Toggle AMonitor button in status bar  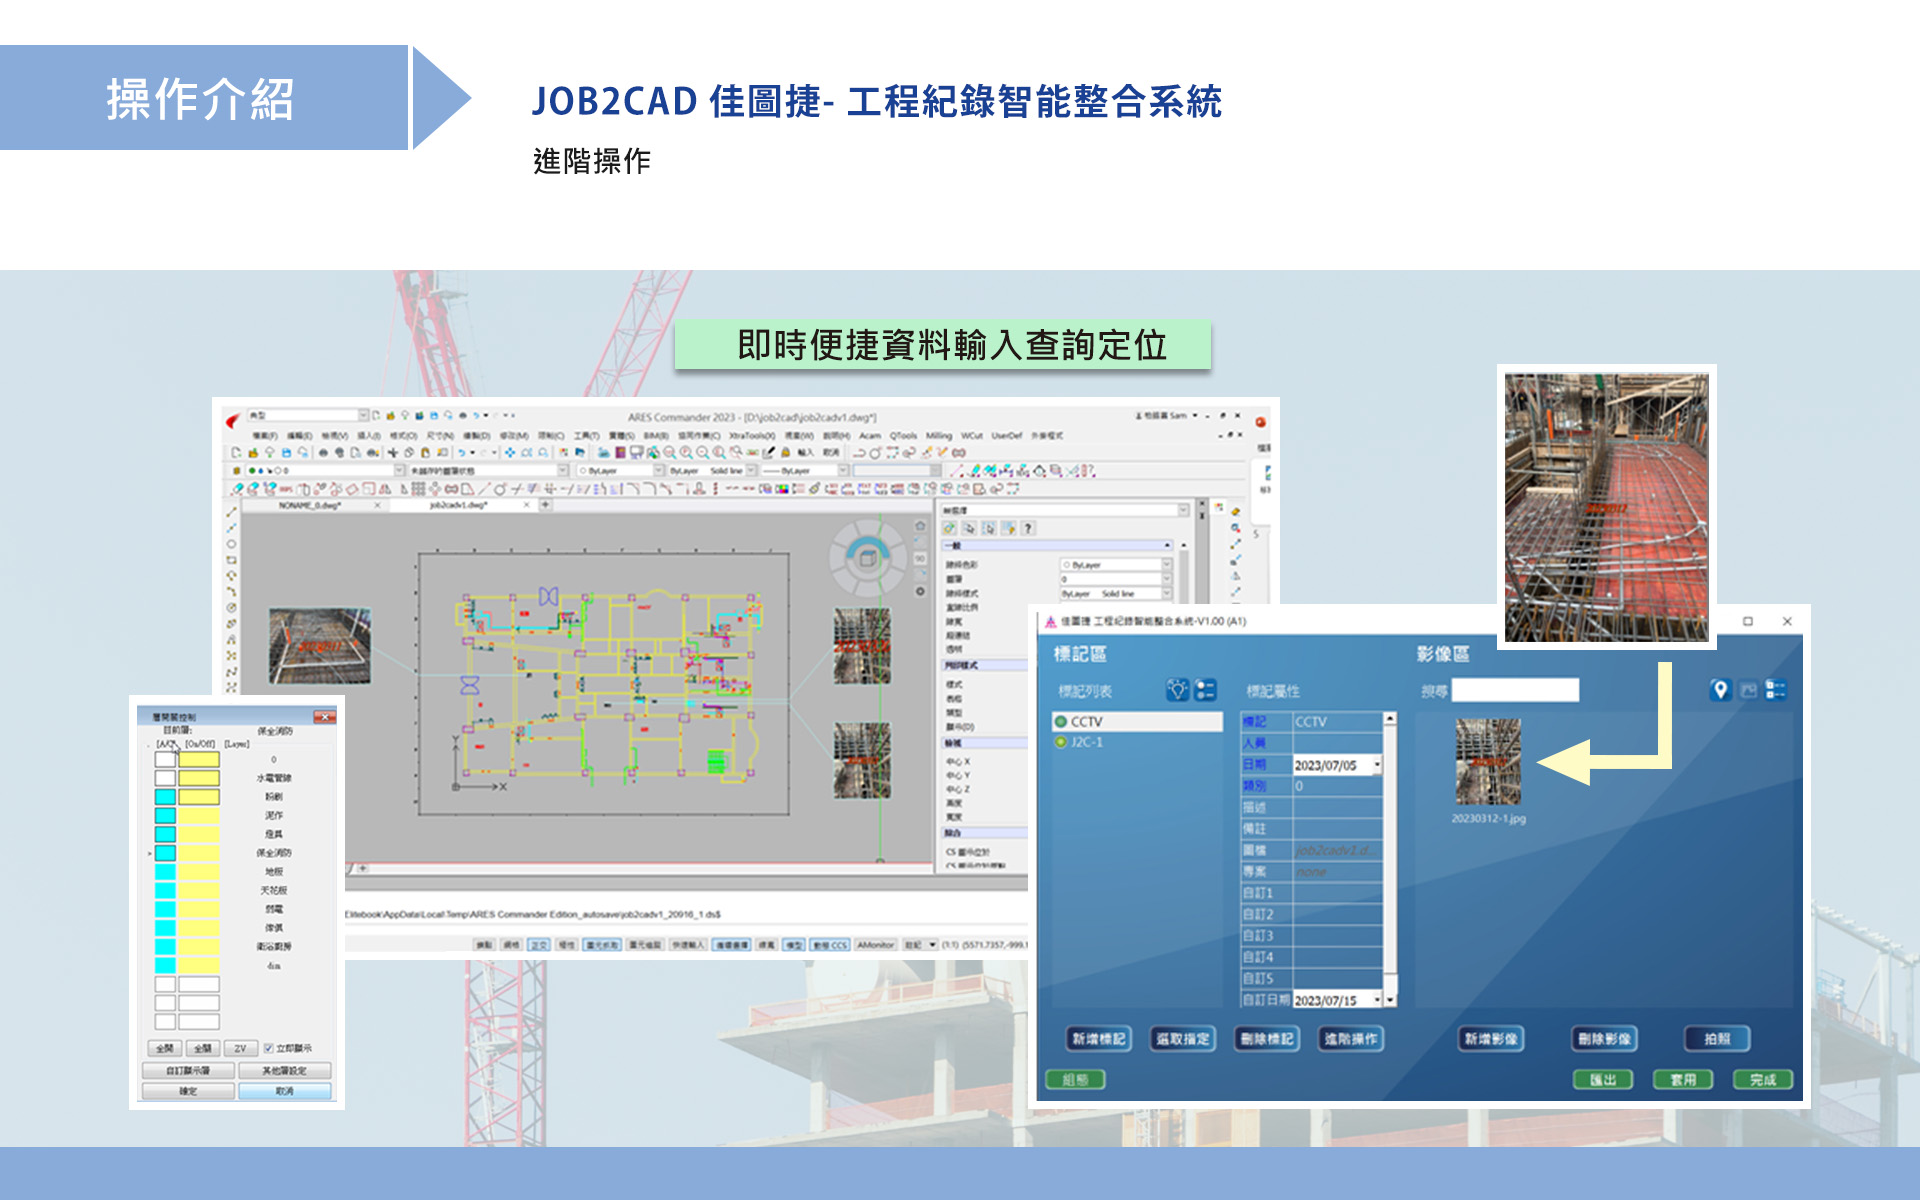[876, 944]
